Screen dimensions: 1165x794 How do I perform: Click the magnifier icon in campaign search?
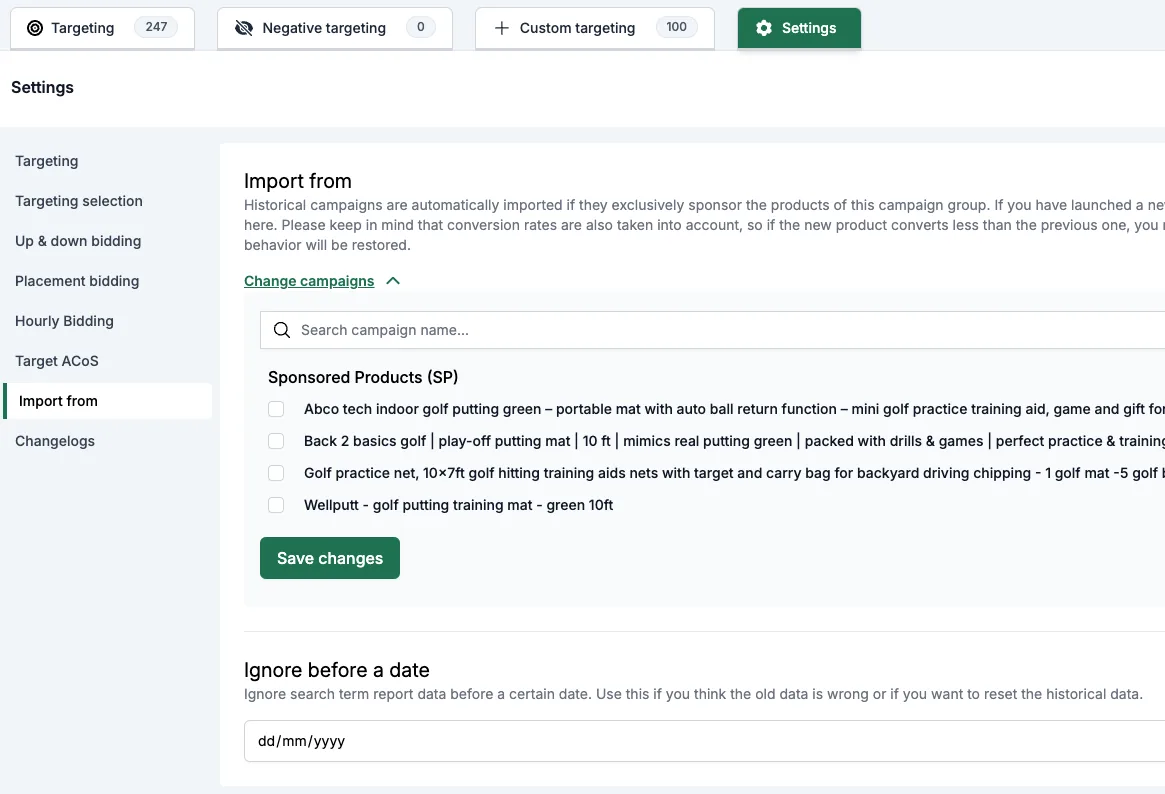pyautogui.click(x=282, y=330)
